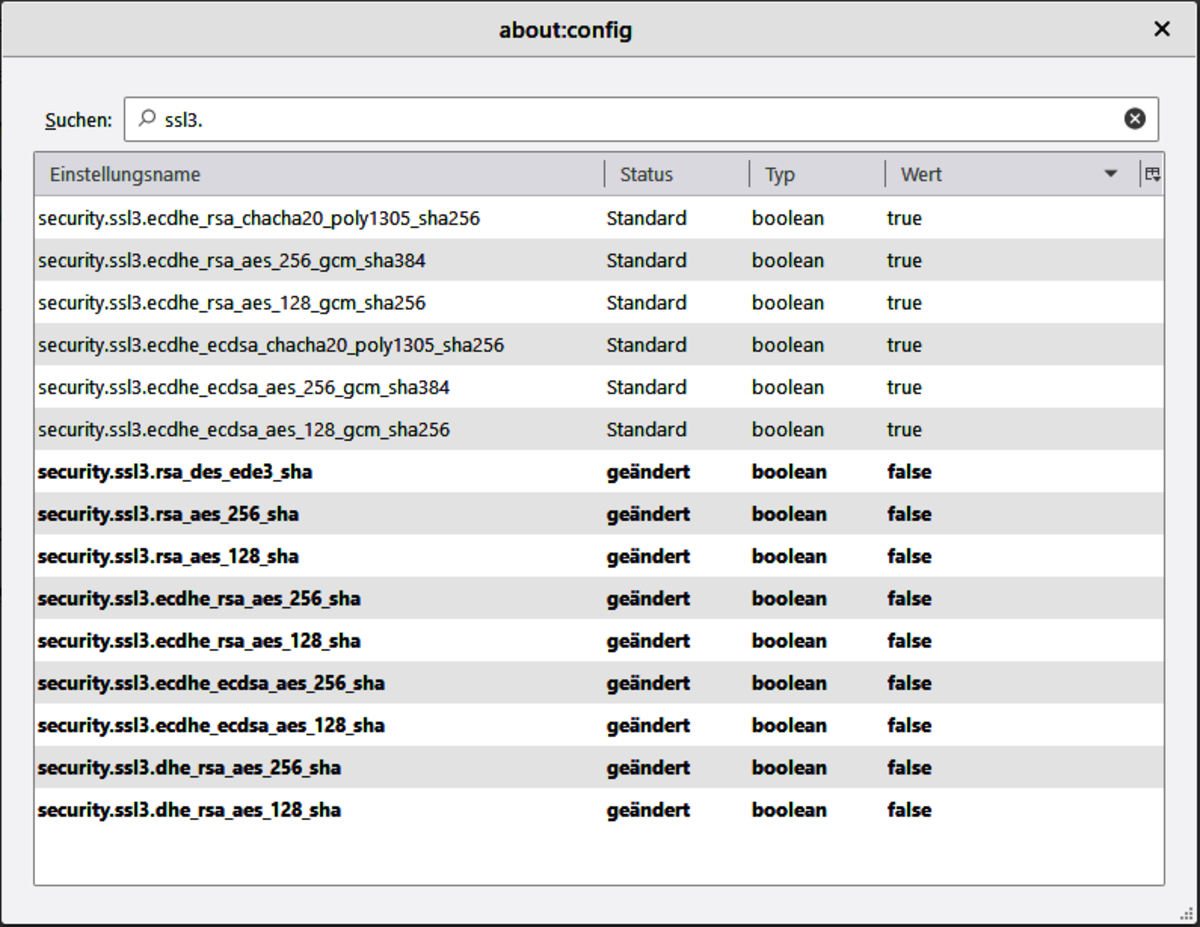Select security.ssl3.rsa_des_ede3_sha preference
The image size is (1200, 927).
click(599, 471)
